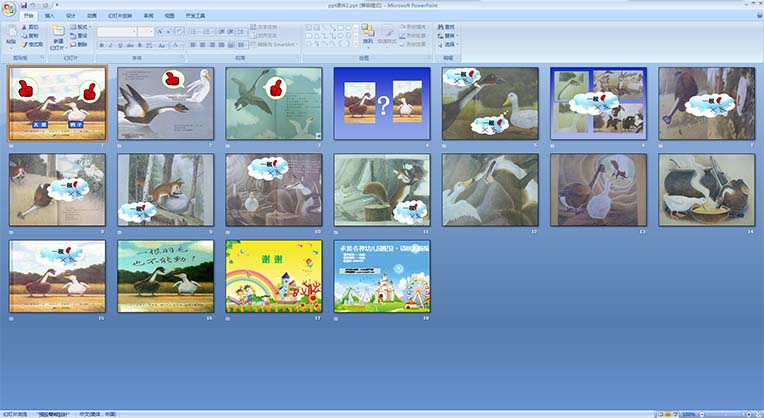Insert a new slide (新建幻灯片)

57,37
